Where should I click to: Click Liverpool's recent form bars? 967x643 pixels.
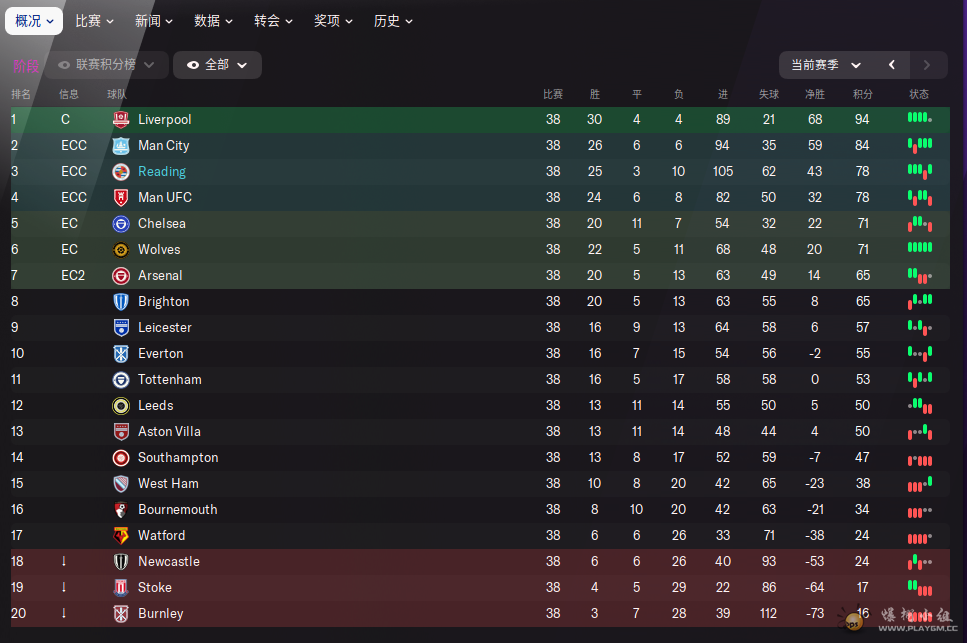[x=920, y=118]
